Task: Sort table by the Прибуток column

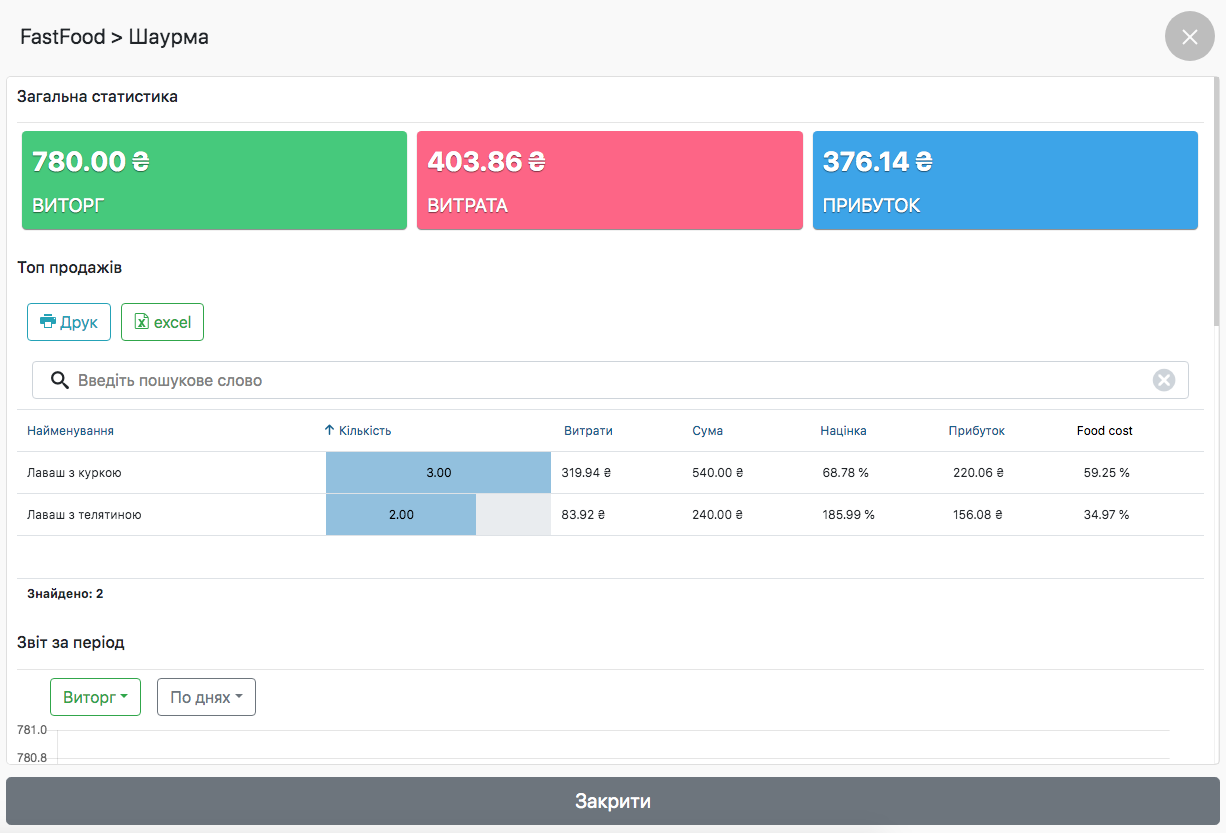Action: coord(976,431)
